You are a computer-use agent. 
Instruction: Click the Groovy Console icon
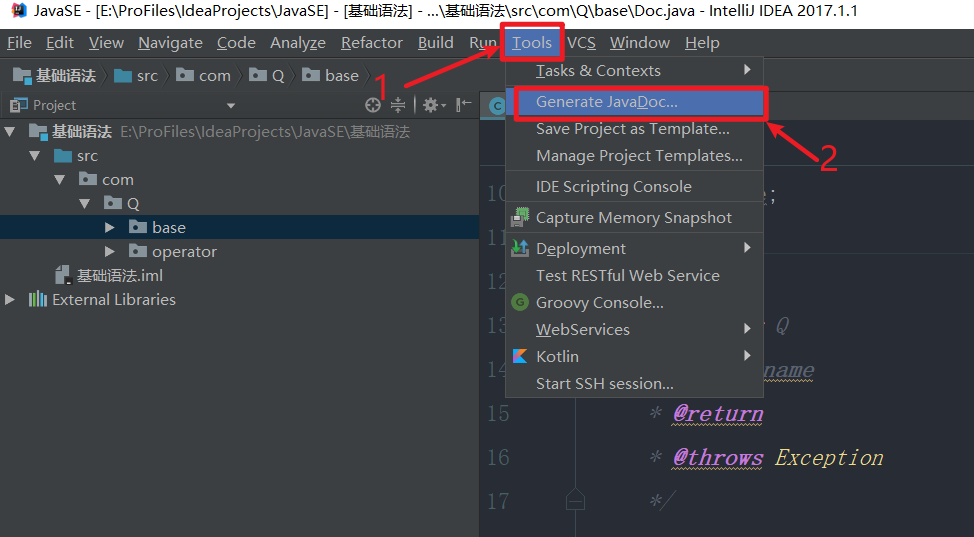pos(520,302)
